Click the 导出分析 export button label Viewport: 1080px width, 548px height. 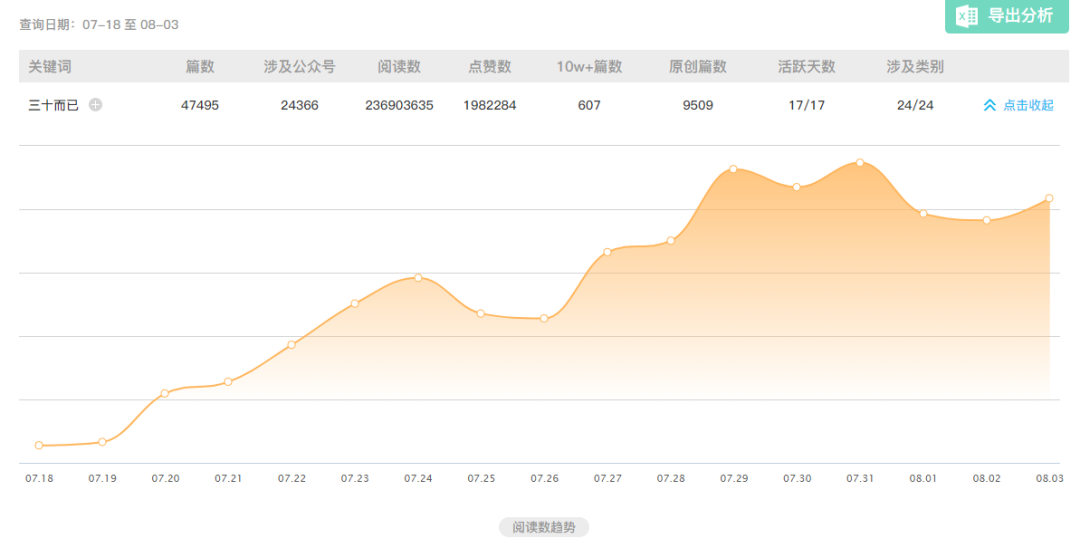pyautogui.click(x=1021, y=15)
